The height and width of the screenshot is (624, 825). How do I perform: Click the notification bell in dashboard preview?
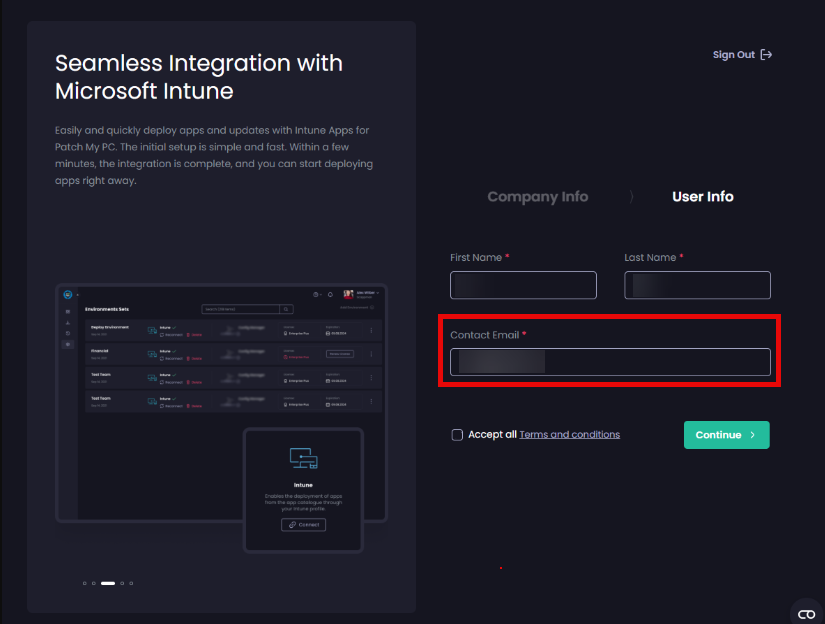coord(330,295)
